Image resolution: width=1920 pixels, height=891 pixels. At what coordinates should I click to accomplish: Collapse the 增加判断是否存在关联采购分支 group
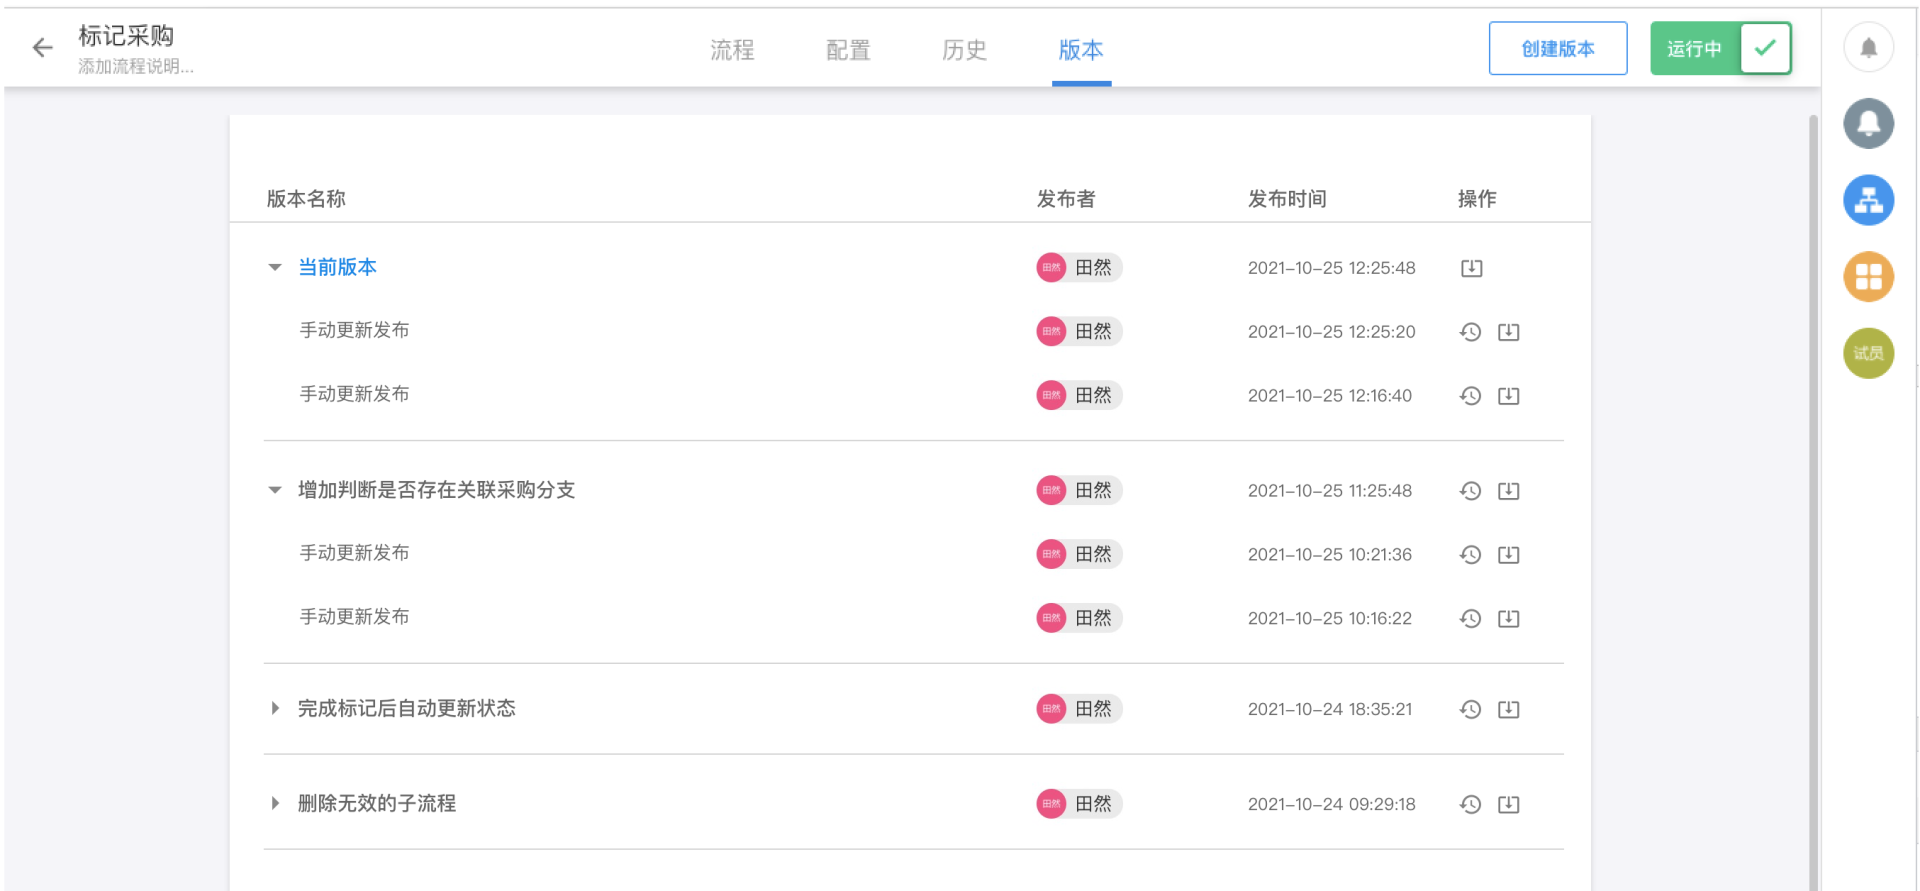[x=275, y=490]
